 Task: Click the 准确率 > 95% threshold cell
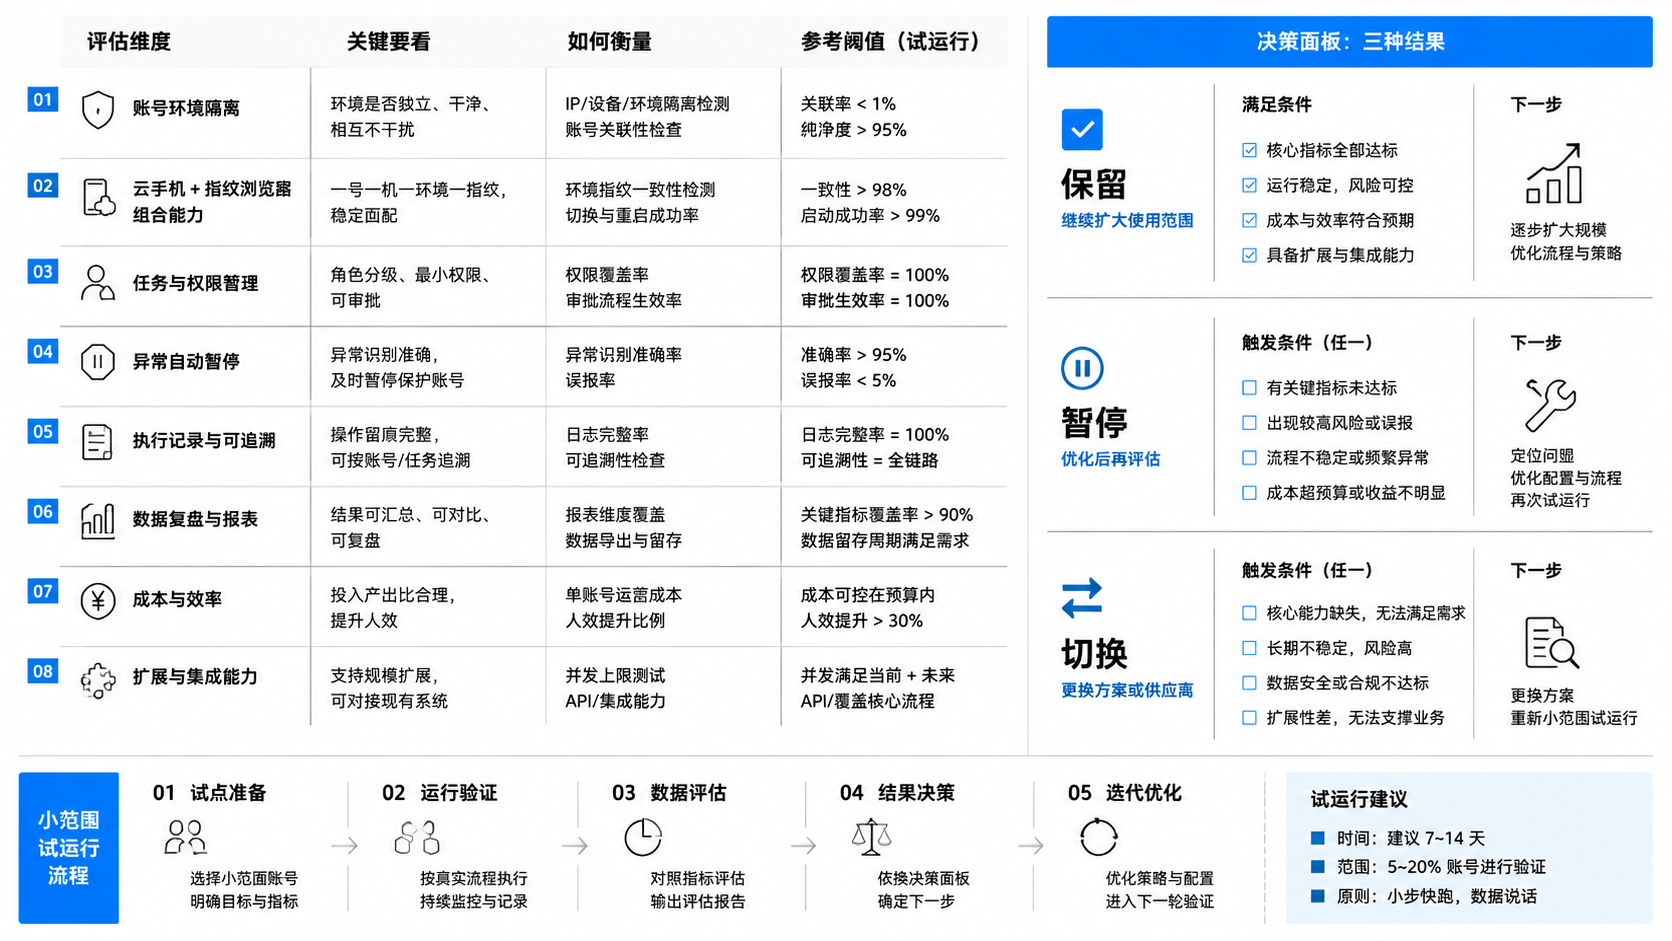[853, 355]
